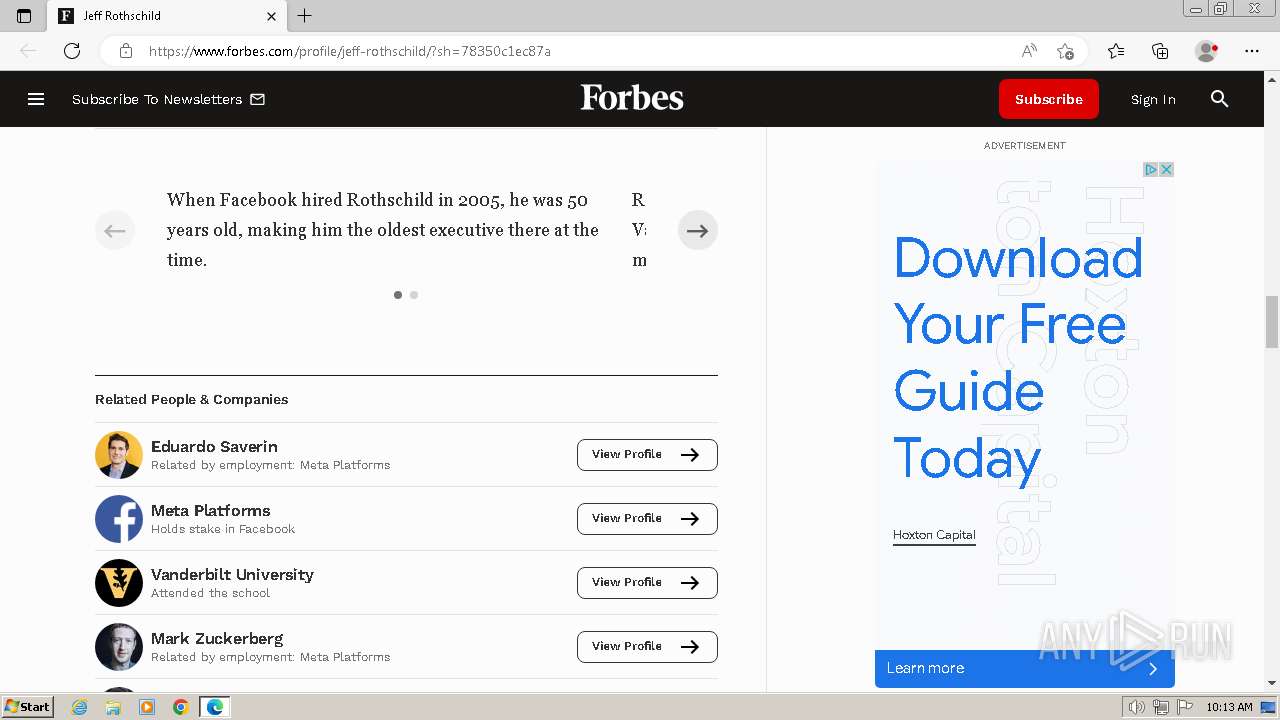
Task: Click volume speaker tray icon
Action: click(x=1137, y=707)
